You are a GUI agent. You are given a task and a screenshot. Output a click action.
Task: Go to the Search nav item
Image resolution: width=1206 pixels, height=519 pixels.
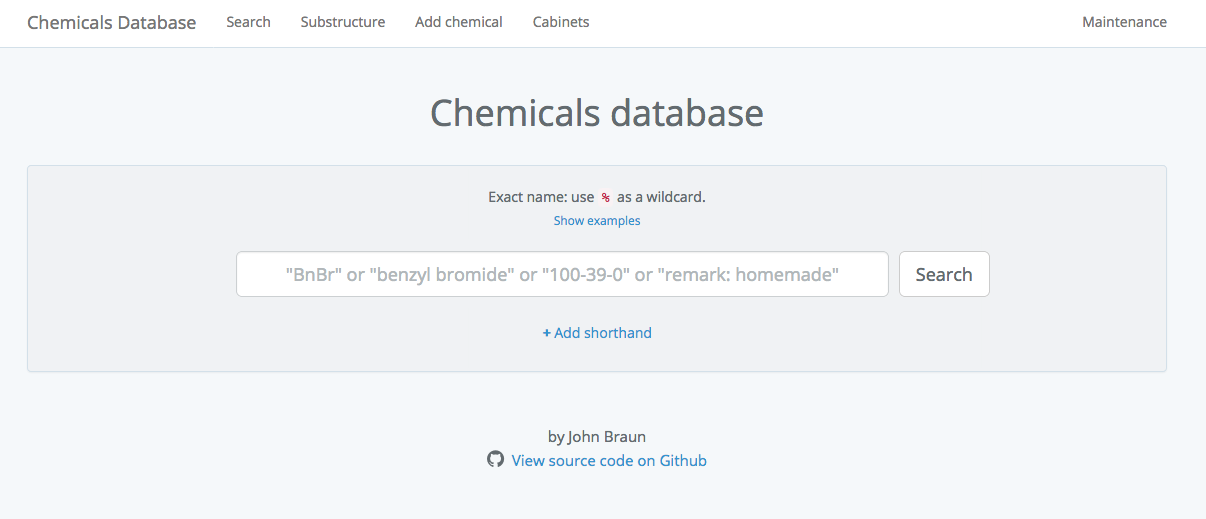point(248,22)
